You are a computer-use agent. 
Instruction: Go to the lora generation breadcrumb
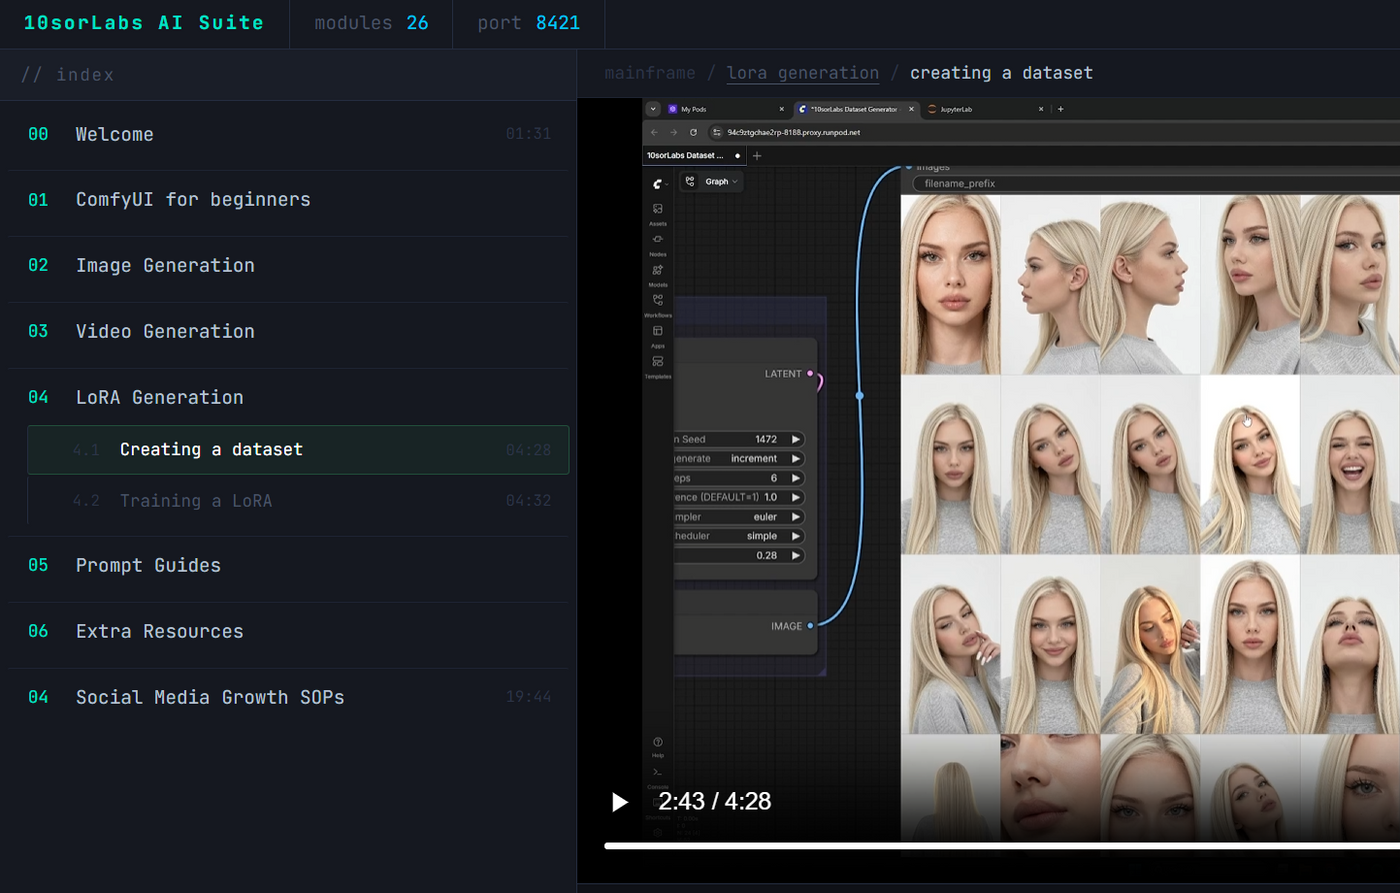tap(803, 73)
